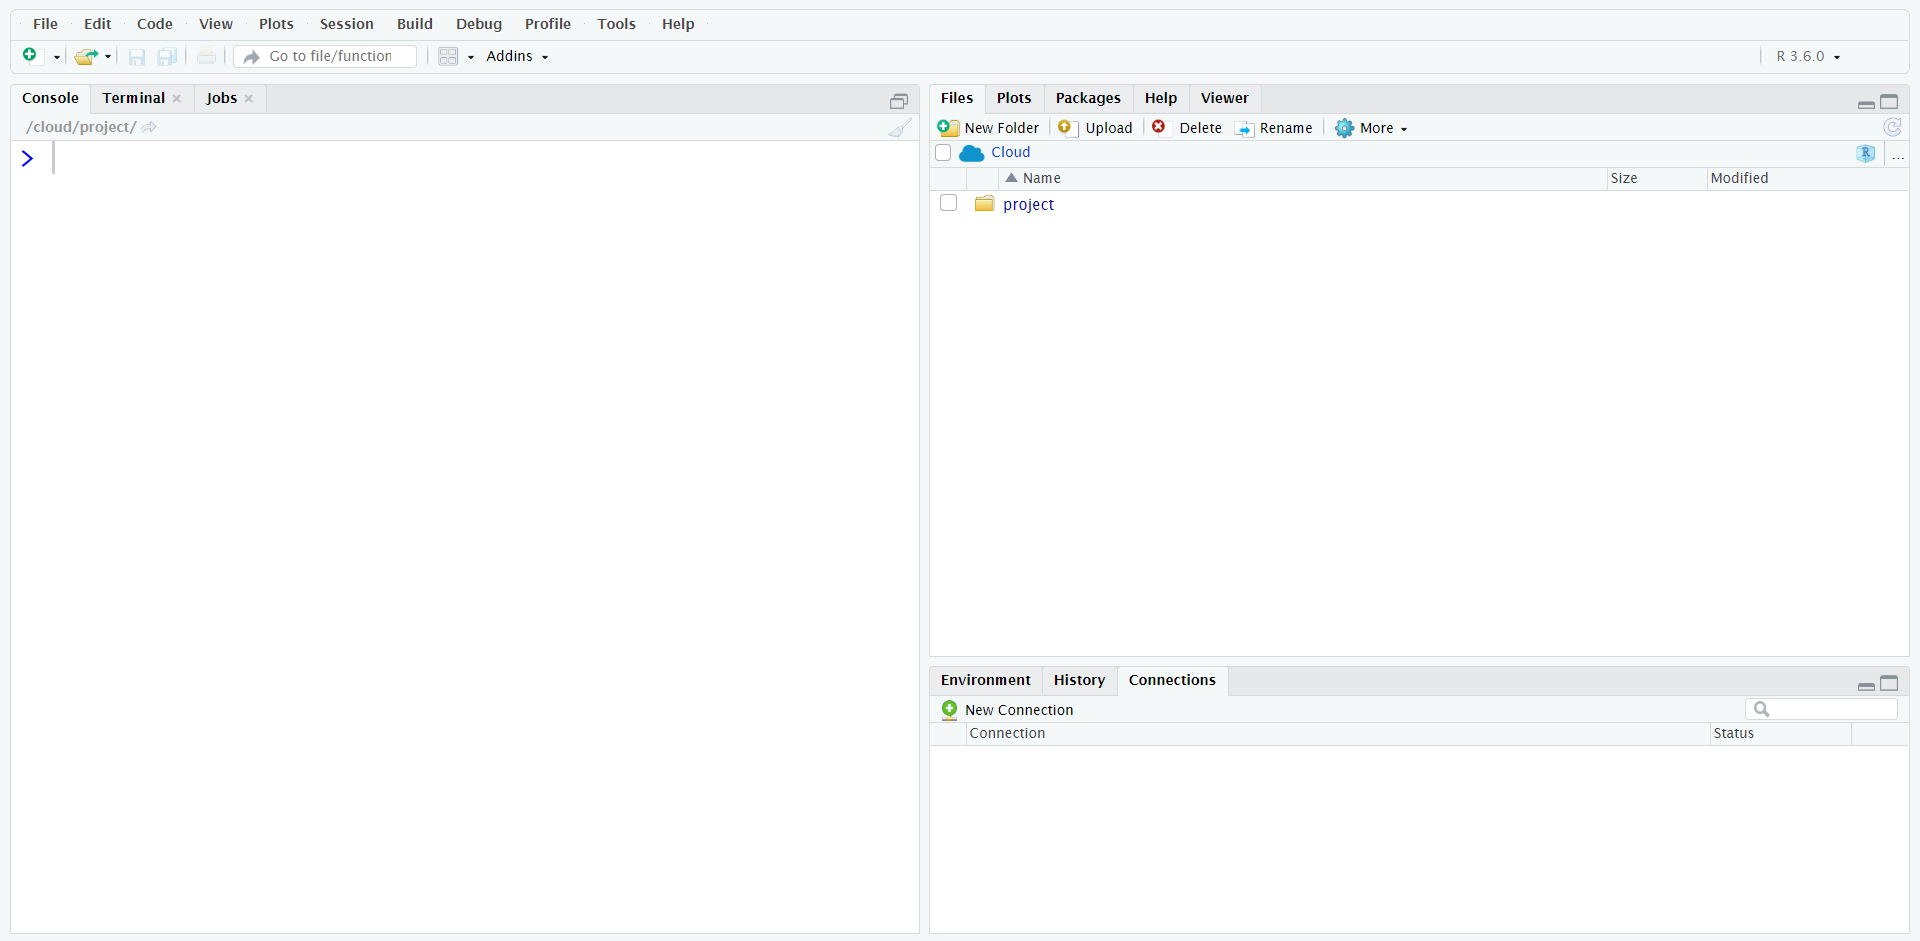Viewport: 1920px width, 941px height.
Task: Open the Session menu
Action: [346, 23]
